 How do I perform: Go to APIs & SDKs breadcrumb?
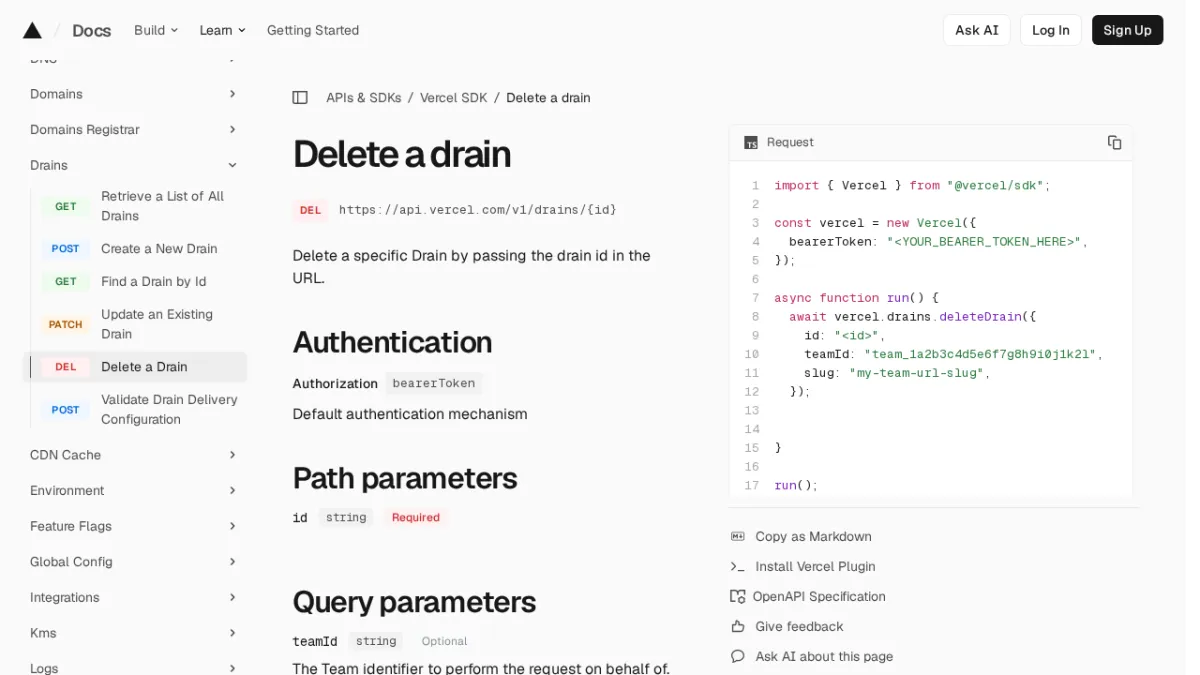tap(363, 98)
